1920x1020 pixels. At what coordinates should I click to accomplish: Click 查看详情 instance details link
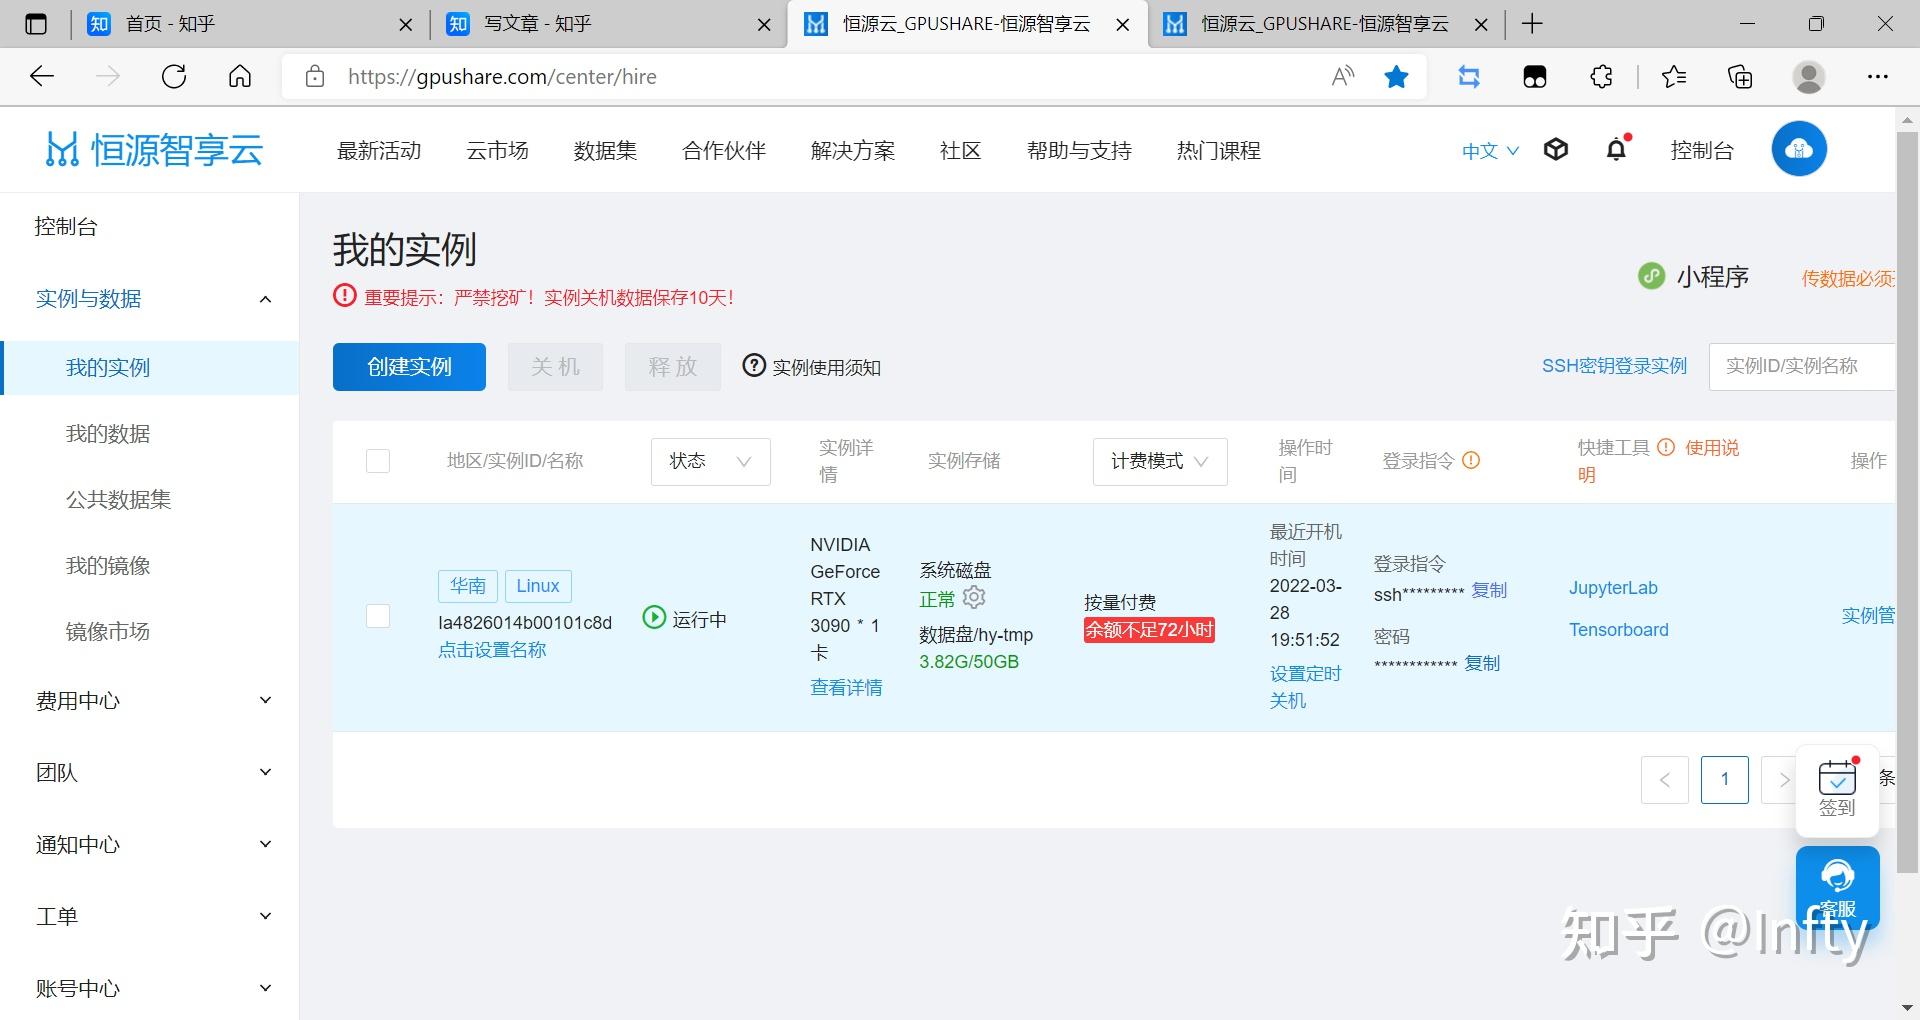846,687
